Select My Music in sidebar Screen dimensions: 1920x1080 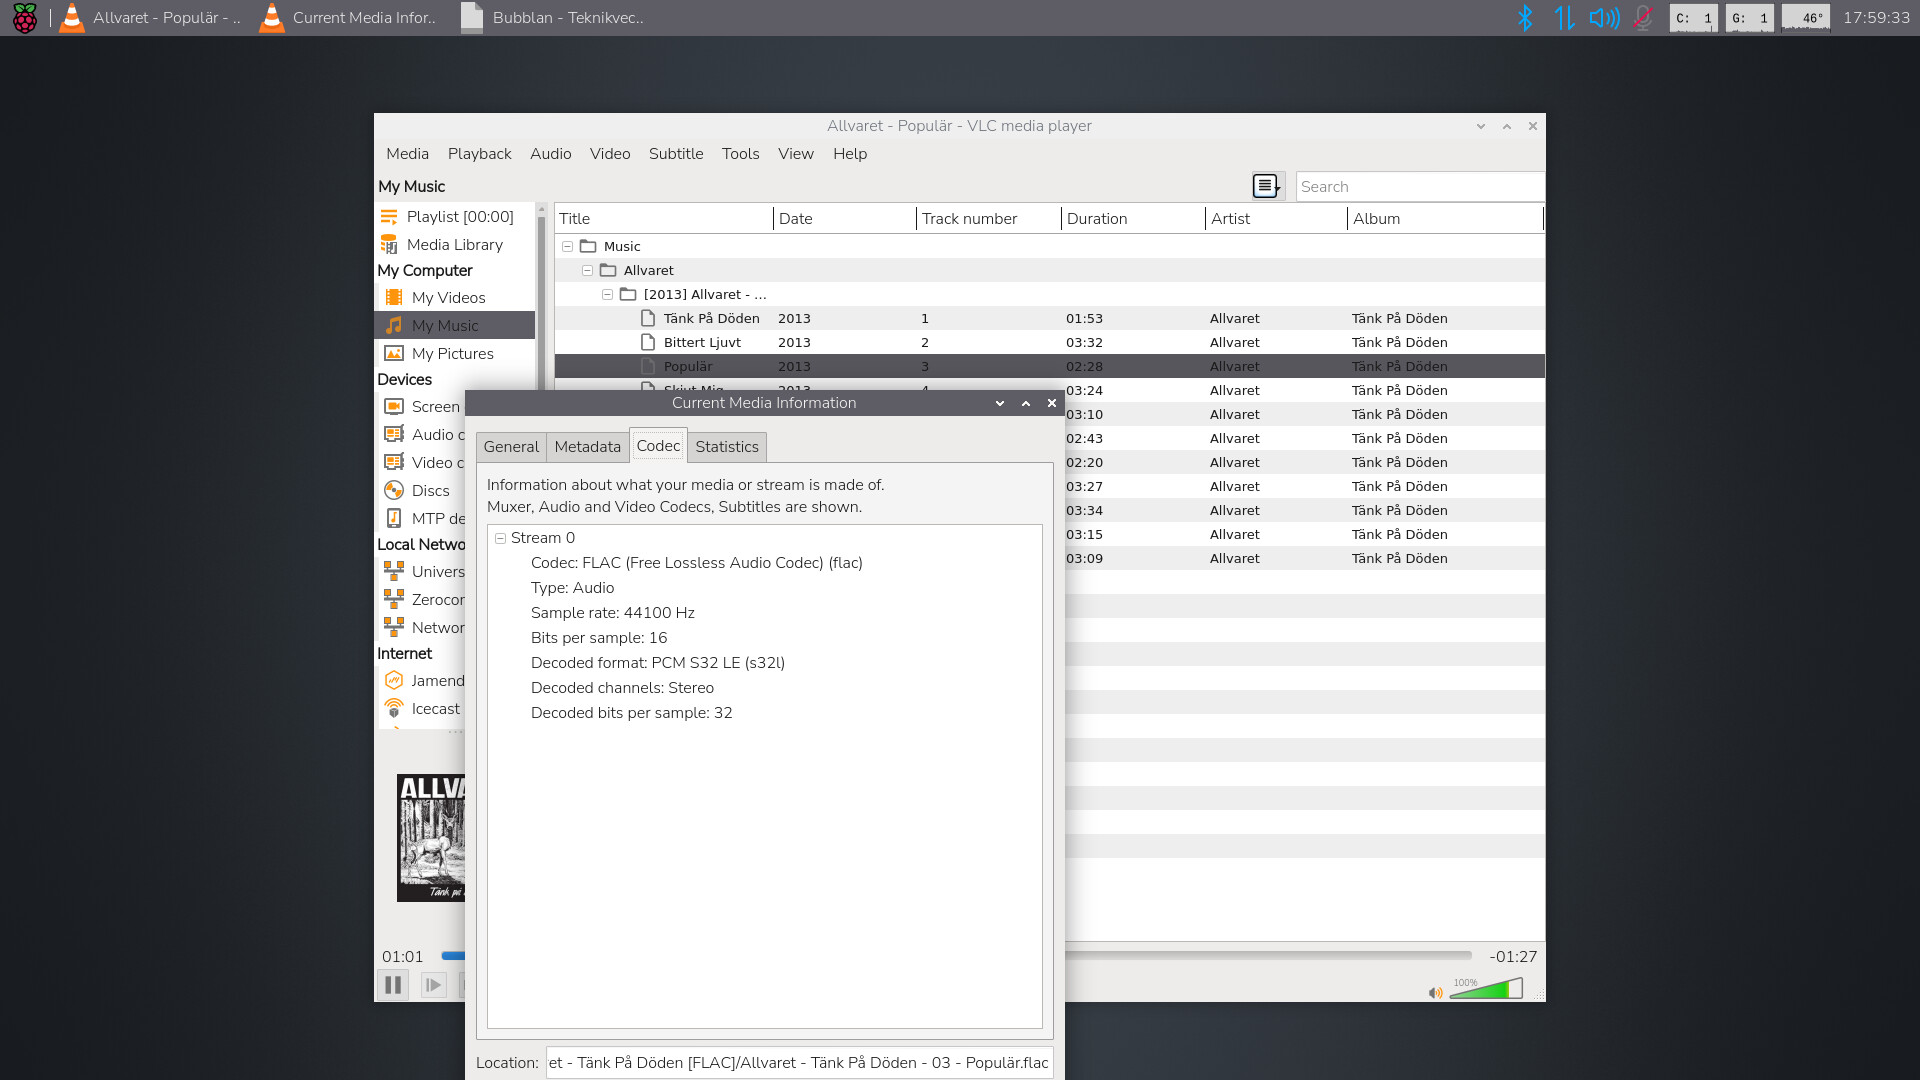455,326
